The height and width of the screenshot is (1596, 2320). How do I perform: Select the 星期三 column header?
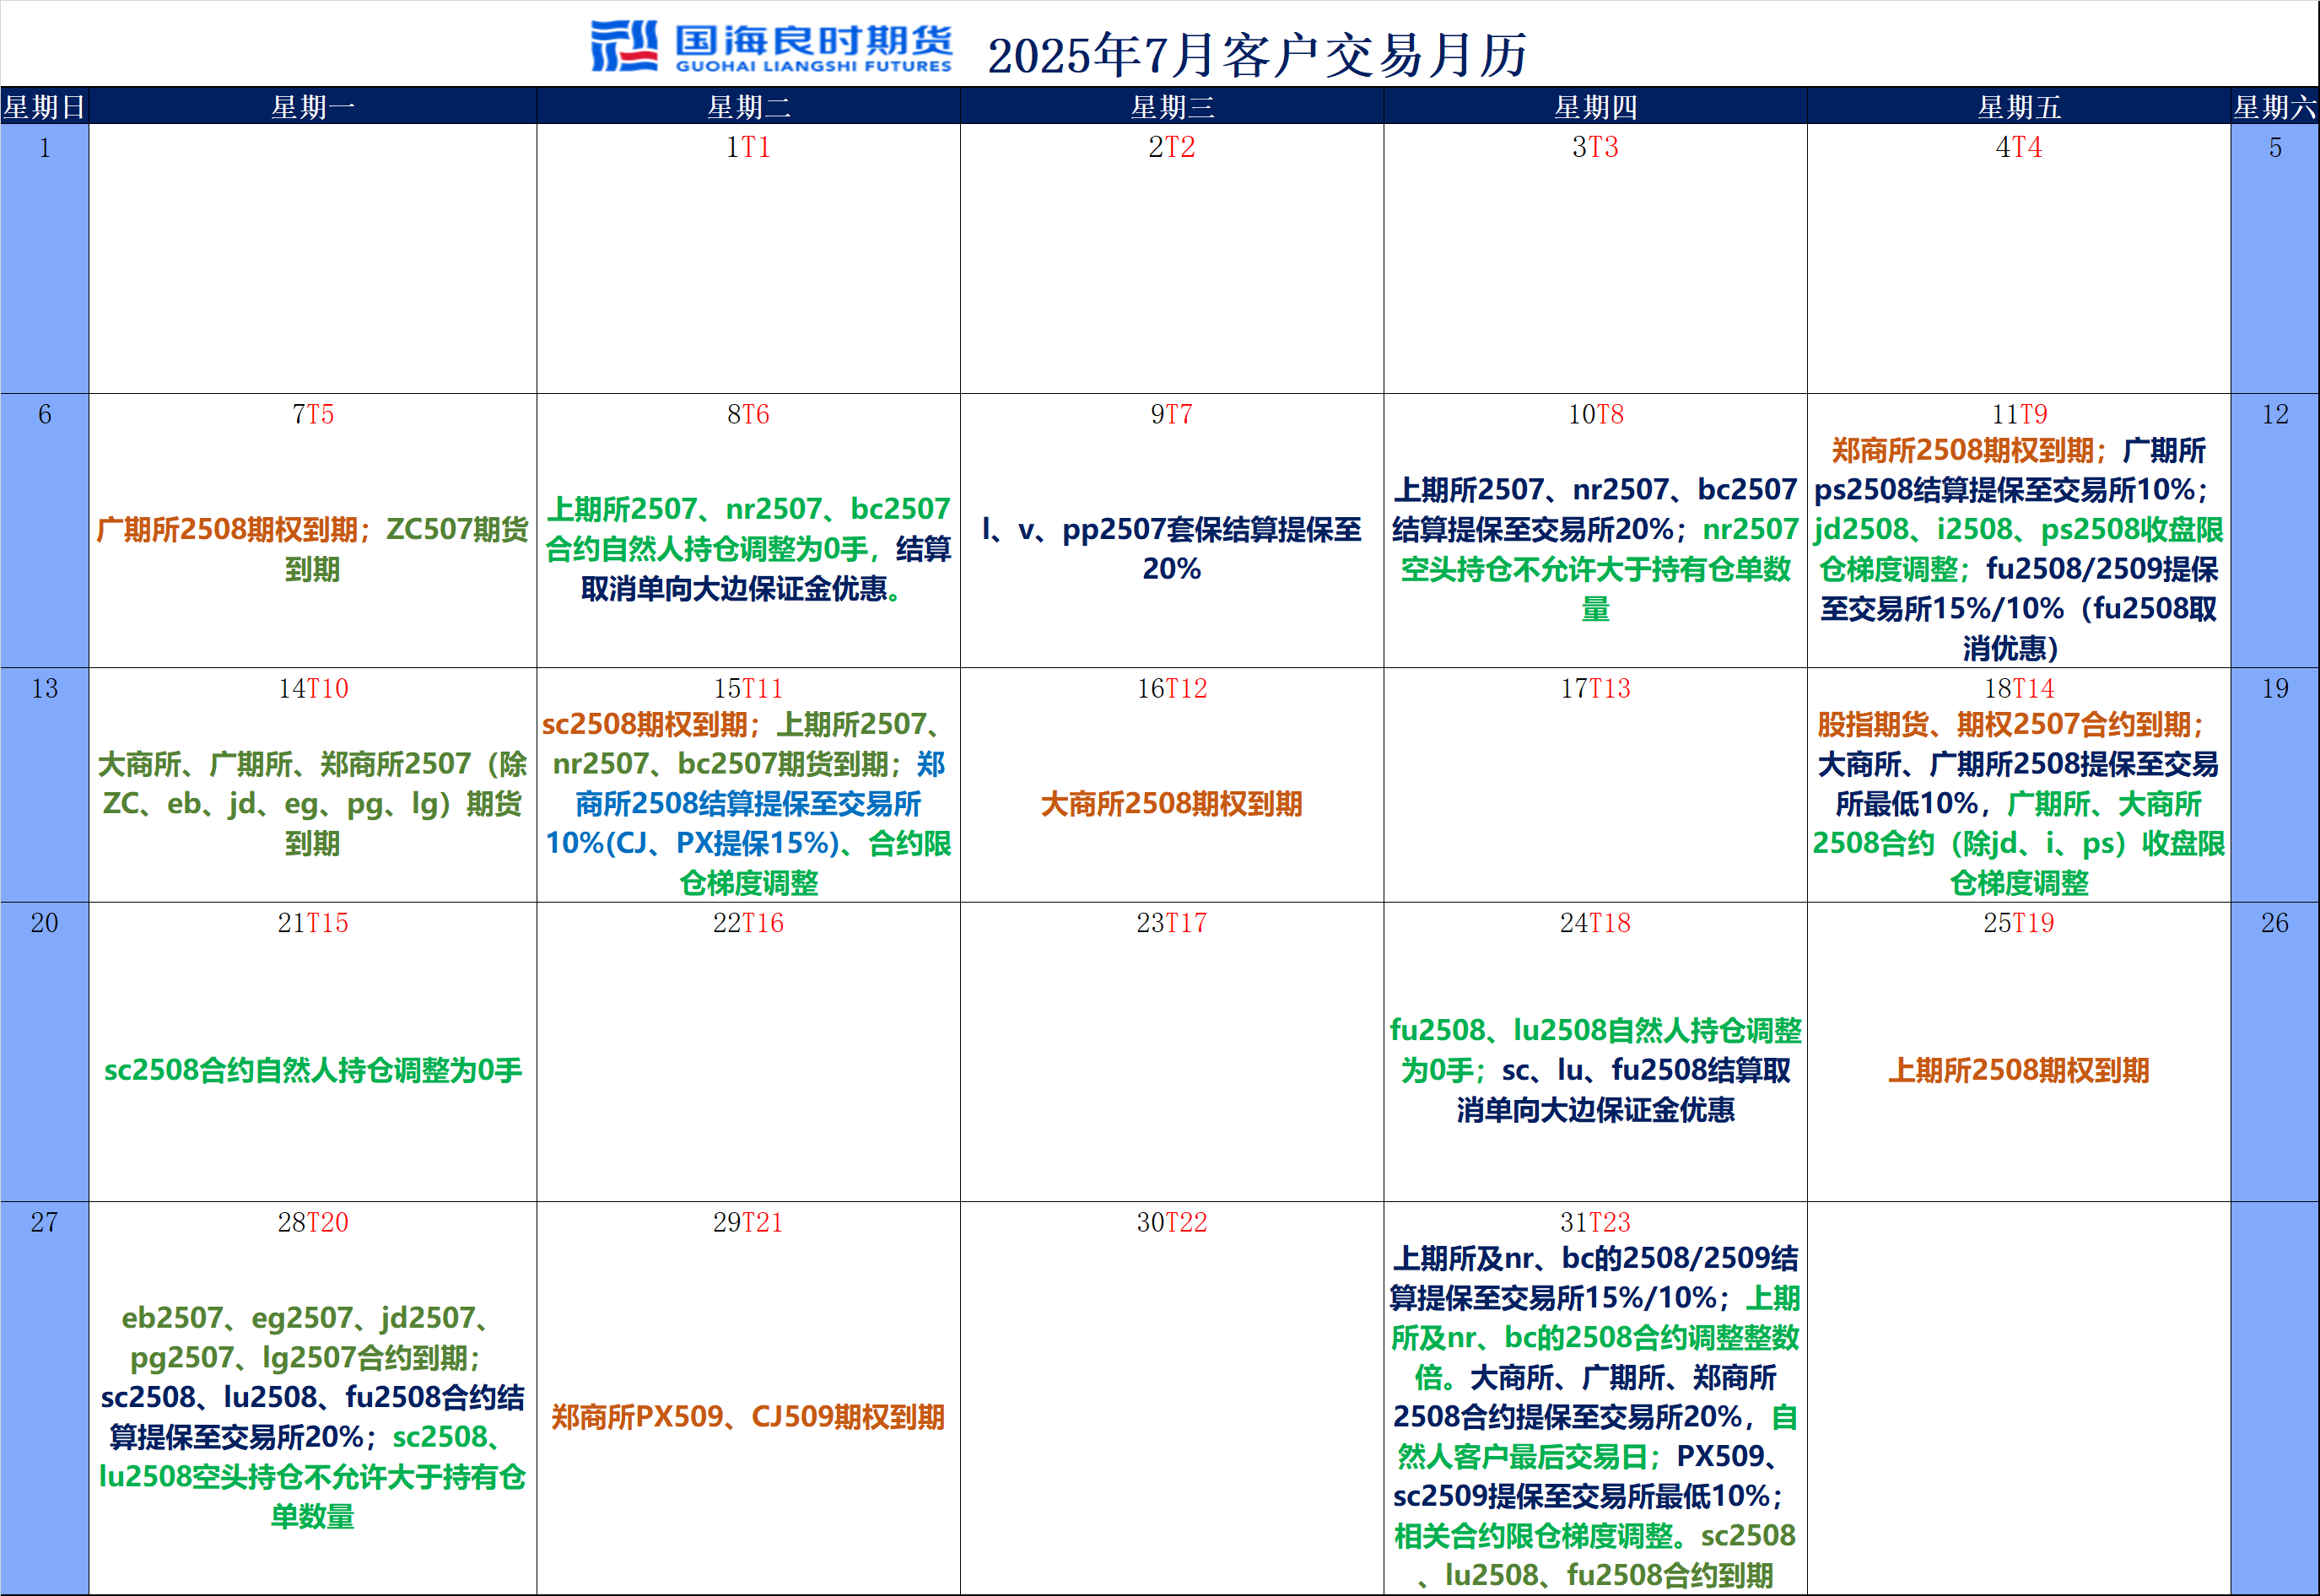[1172, 107]
